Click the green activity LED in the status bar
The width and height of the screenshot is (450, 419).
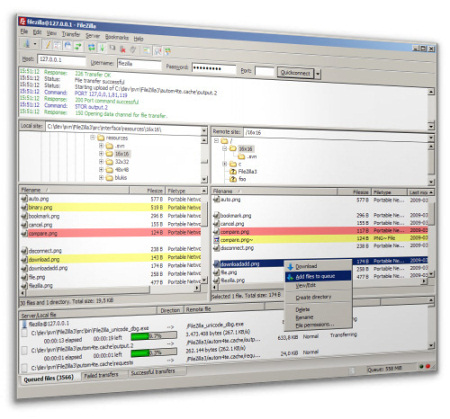click(x=421, y=366)
